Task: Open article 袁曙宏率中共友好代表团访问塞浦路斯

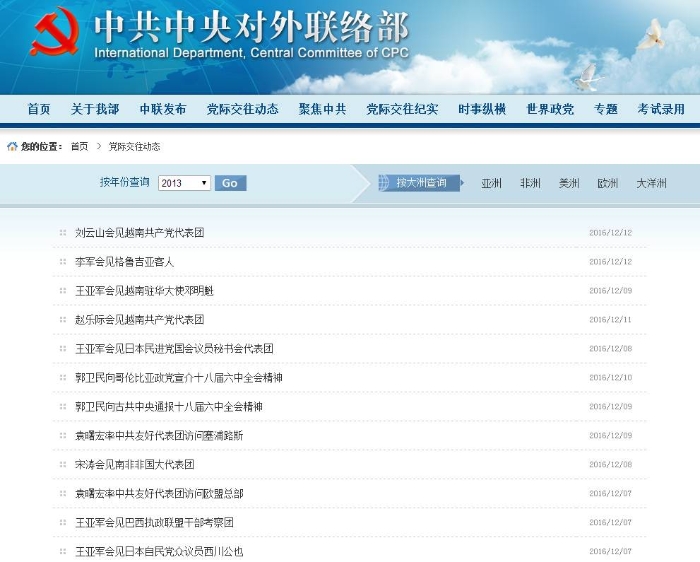Action: coord(159,436)
